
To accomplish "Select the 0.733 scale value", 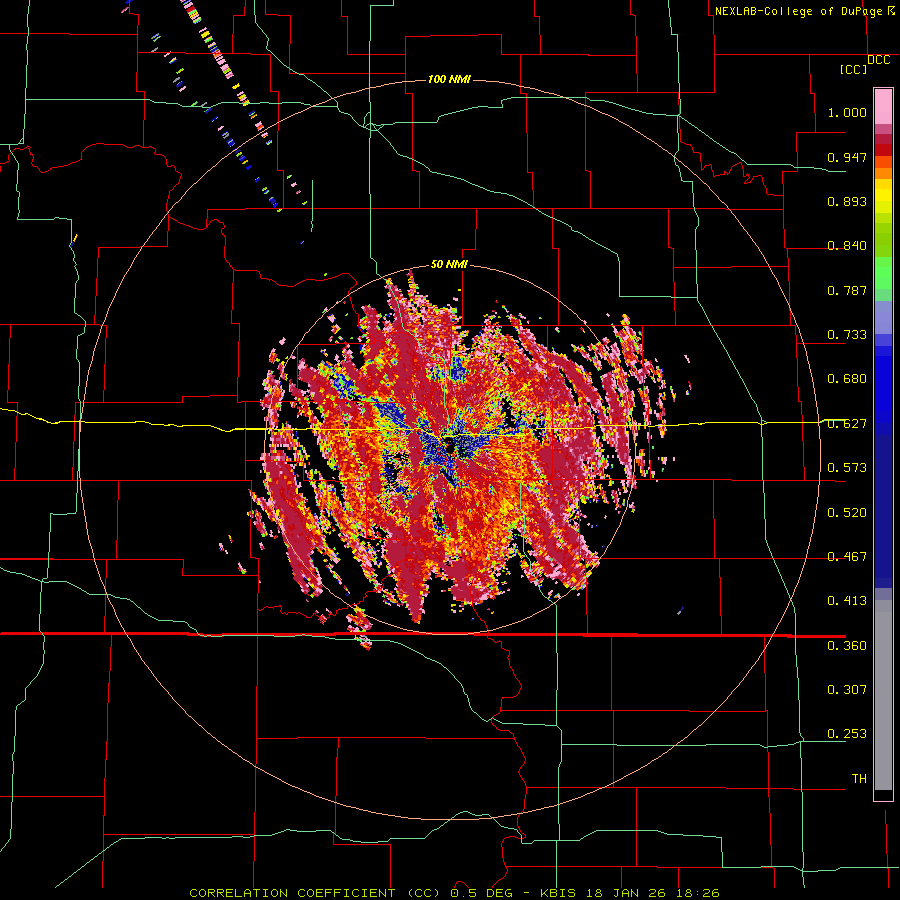I will point(847,334).
